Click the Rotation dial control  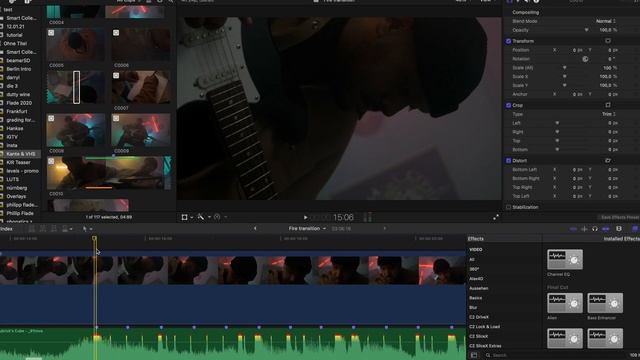coord(585,59)
